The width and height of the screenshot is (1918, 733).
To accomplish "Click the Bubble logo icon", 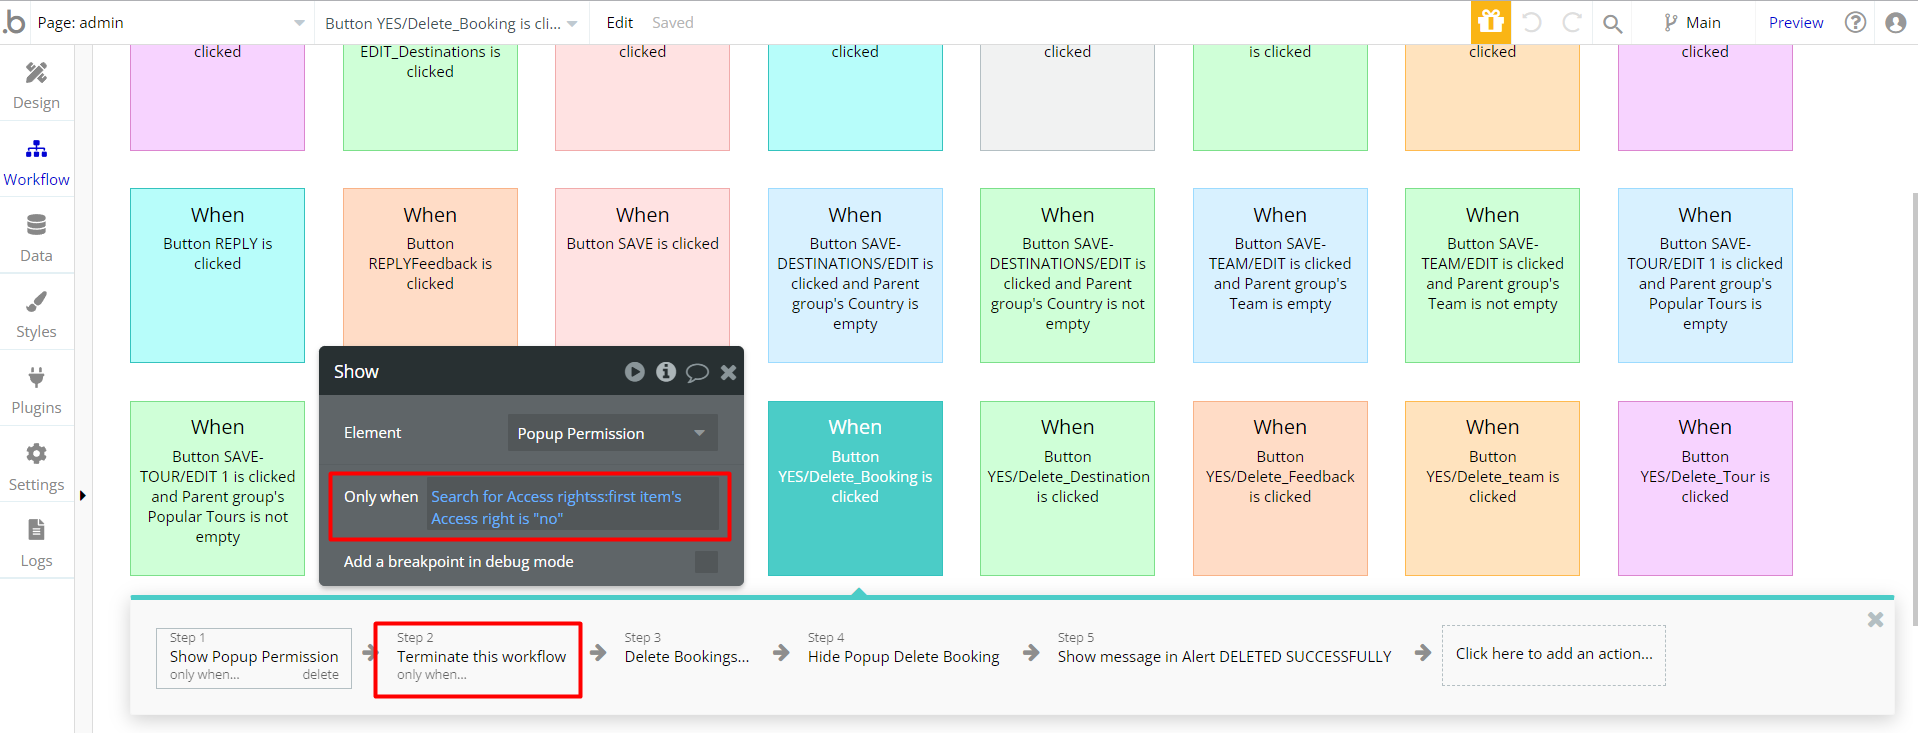I will tap(14, 22).
